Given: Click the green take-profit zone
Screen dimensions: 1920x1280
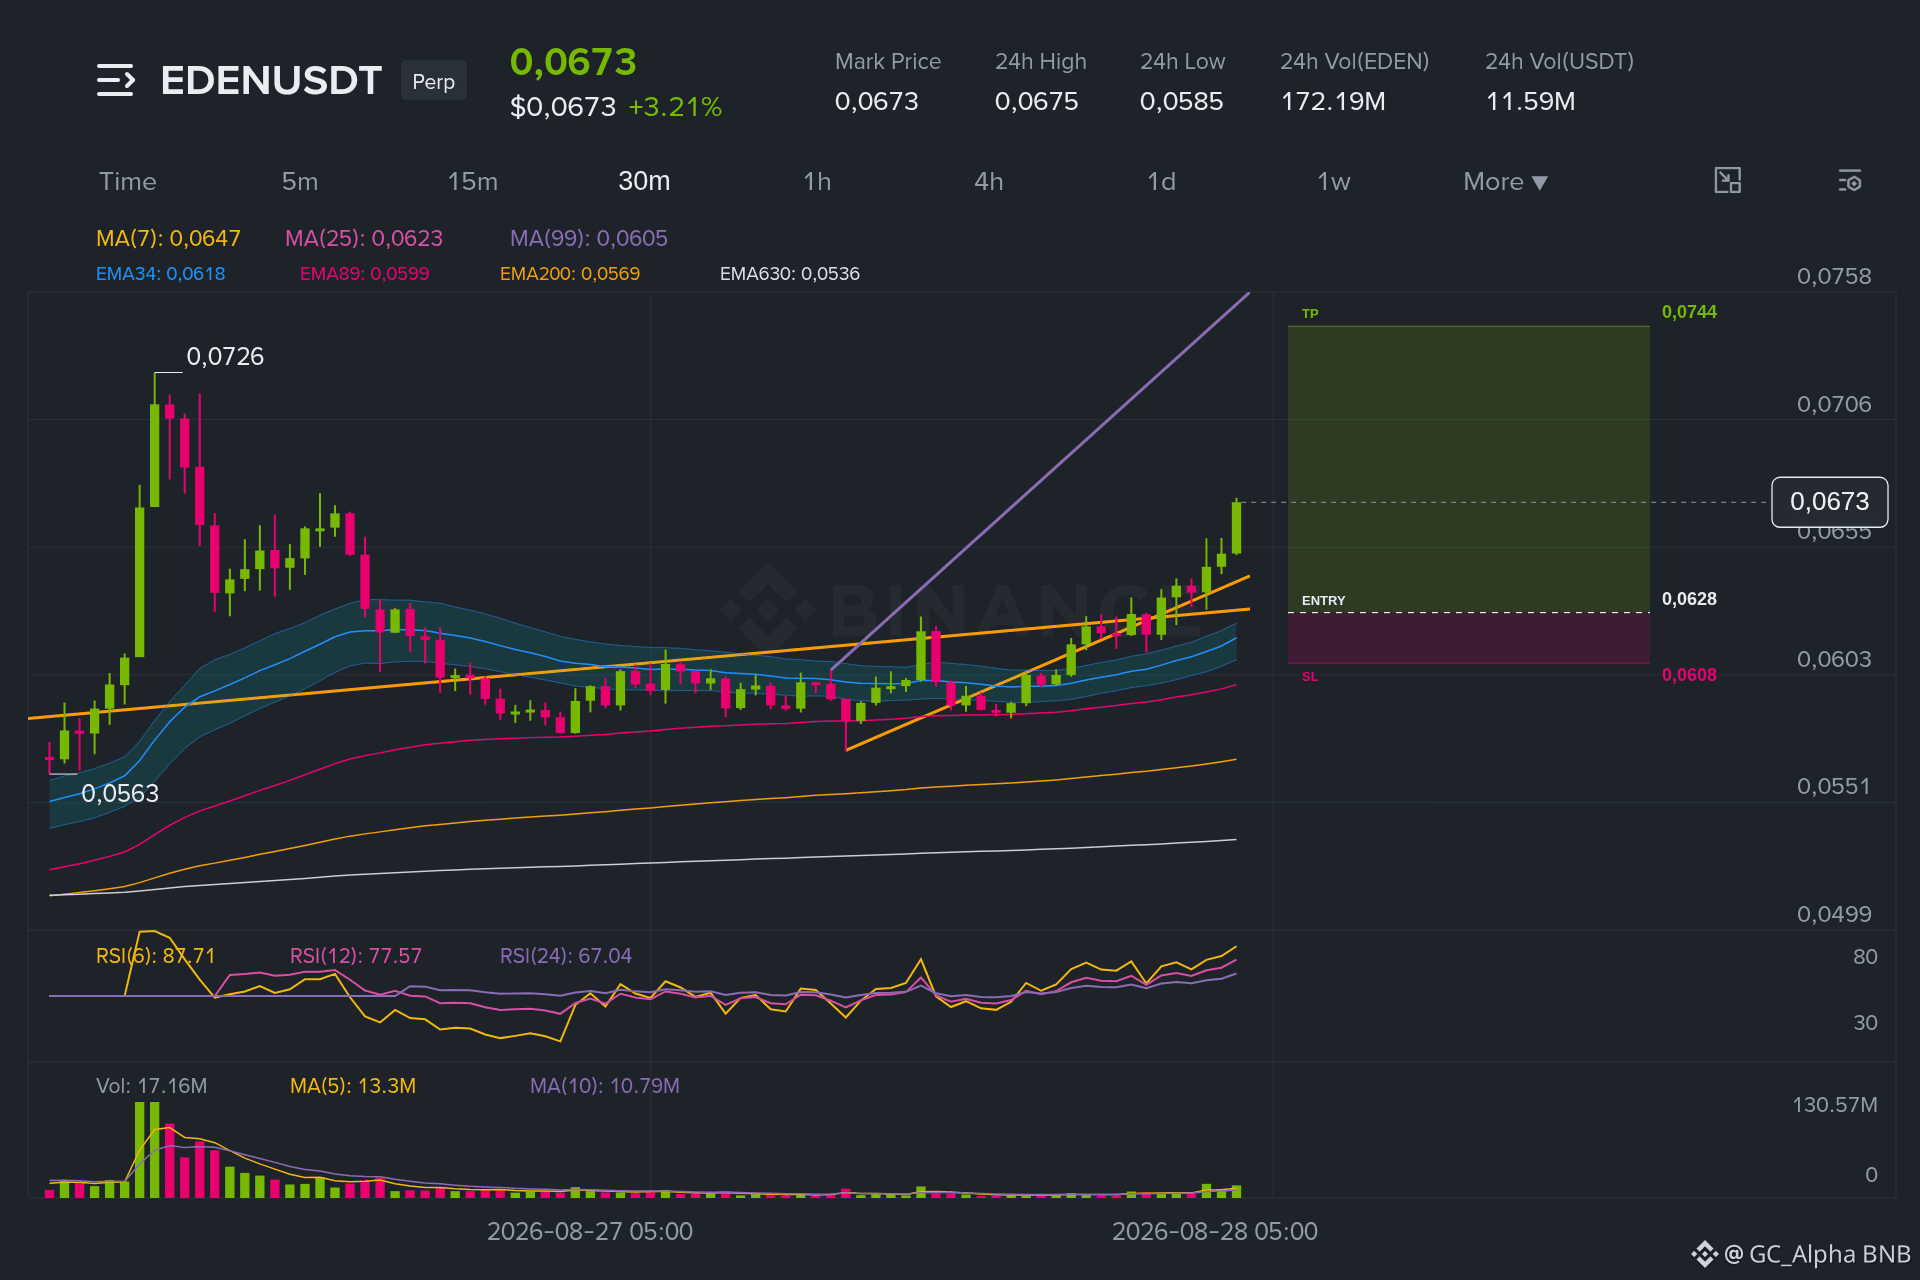Looking at the screenshot, I should click(1468, 468).
